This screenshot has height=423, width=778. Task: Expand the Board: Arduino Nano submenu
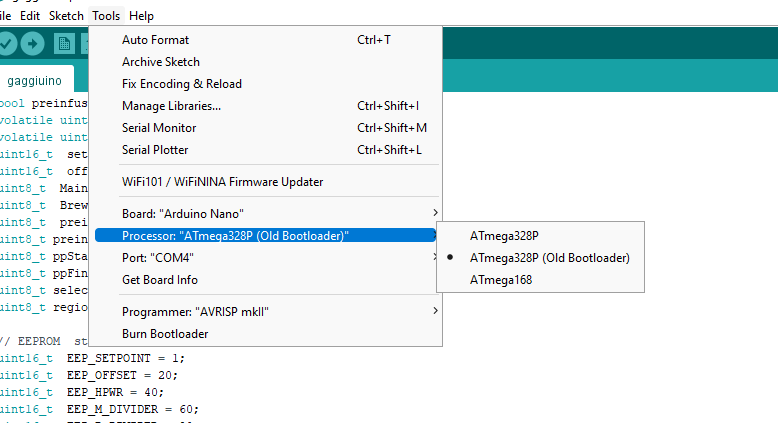[266, 214]
